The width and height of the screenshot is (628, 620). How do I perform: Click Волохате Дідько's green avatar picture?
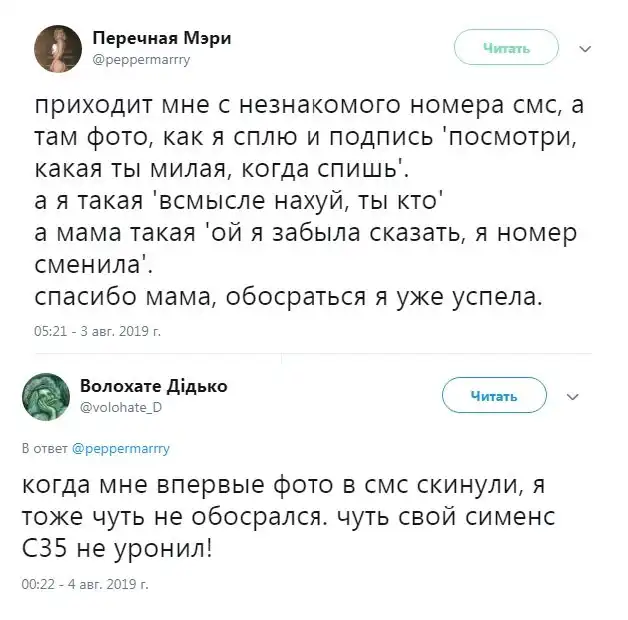pyautogui.click(x=46, y=396)
